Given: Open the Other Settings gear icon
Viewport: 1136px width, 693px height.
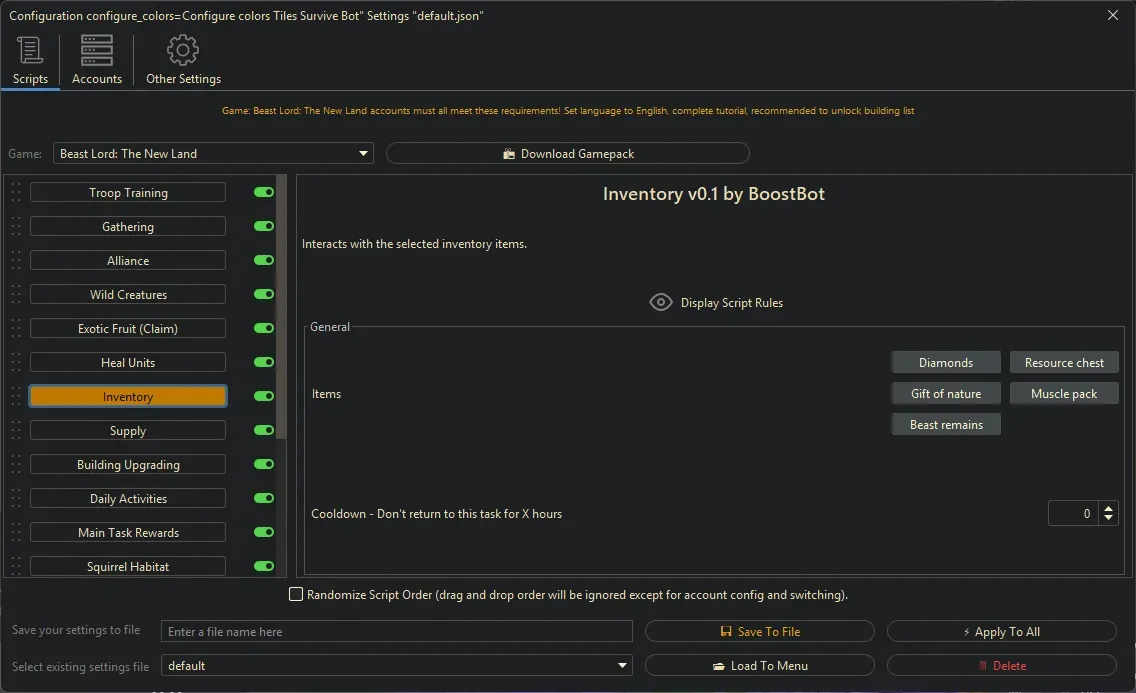Looking at the screenshot, I should [183, 51].
